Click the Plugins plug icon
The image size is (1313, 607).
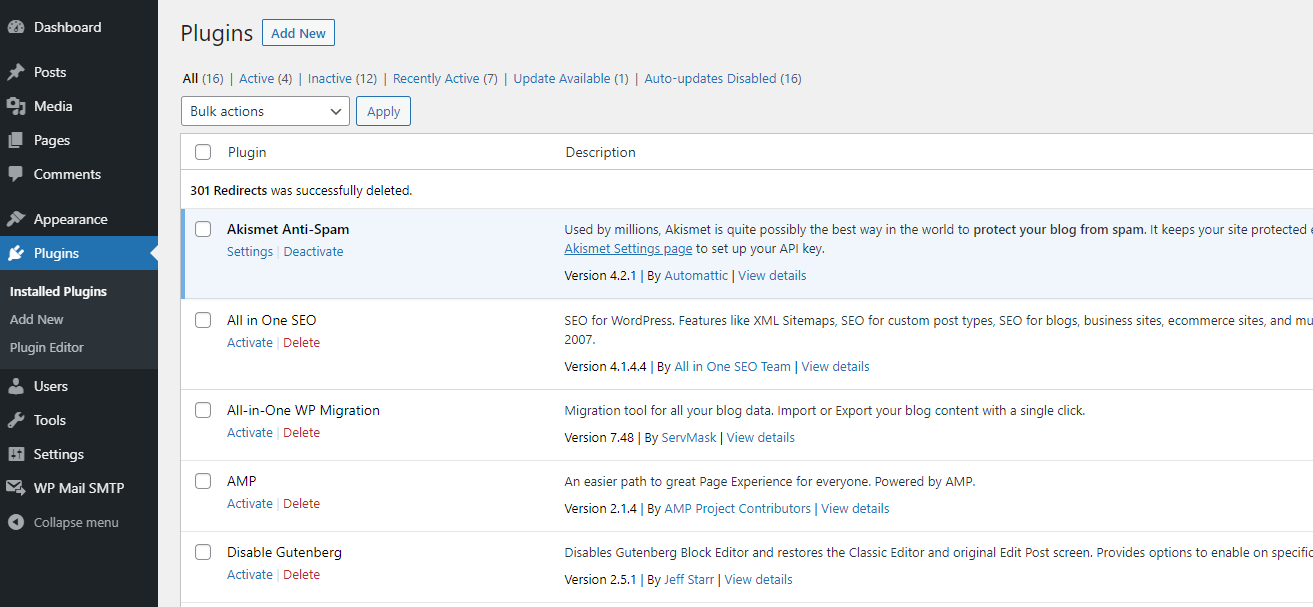16,253
